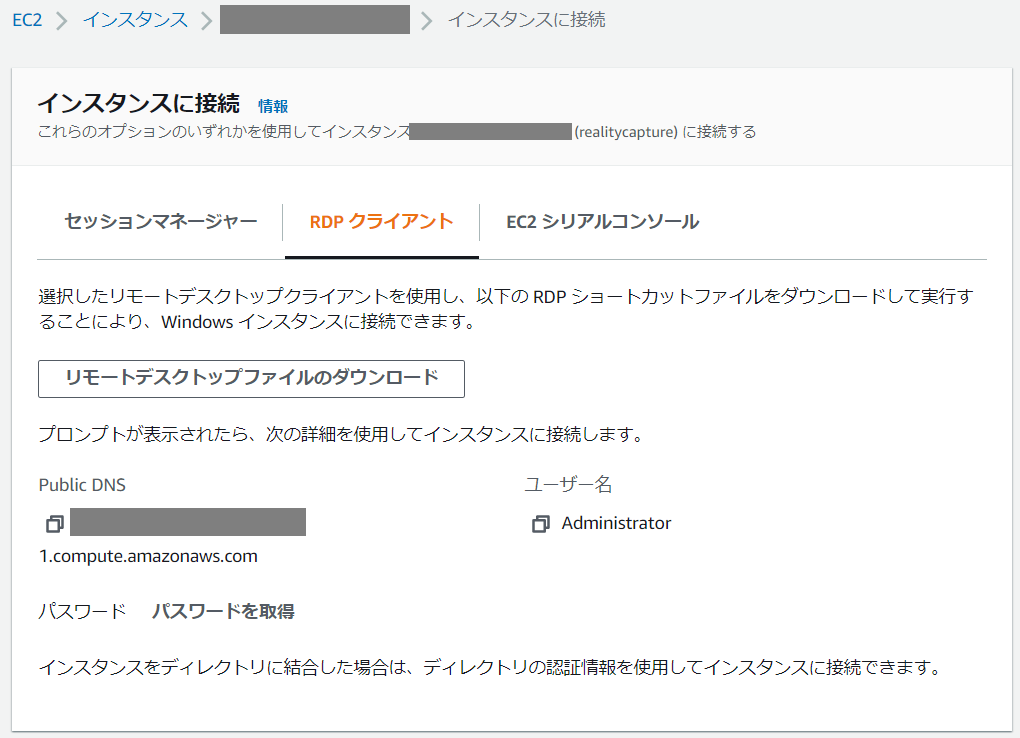Click the 情報 info link
This screenshot has height=738, width=1020.
(x=273, y=106)
